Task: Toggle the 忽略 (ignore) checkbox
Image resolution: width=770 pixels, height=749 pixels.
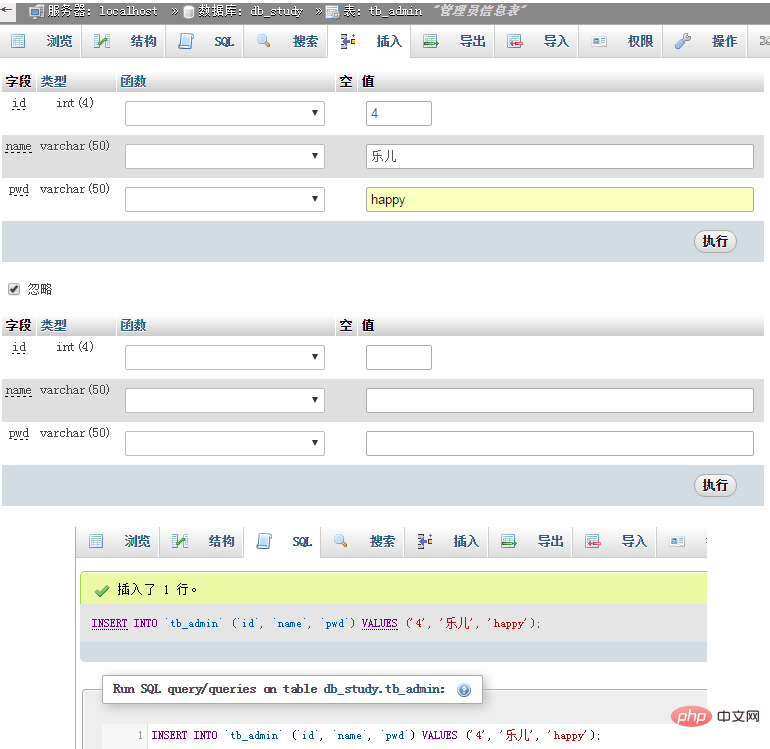Action: (x=14, y=289)
